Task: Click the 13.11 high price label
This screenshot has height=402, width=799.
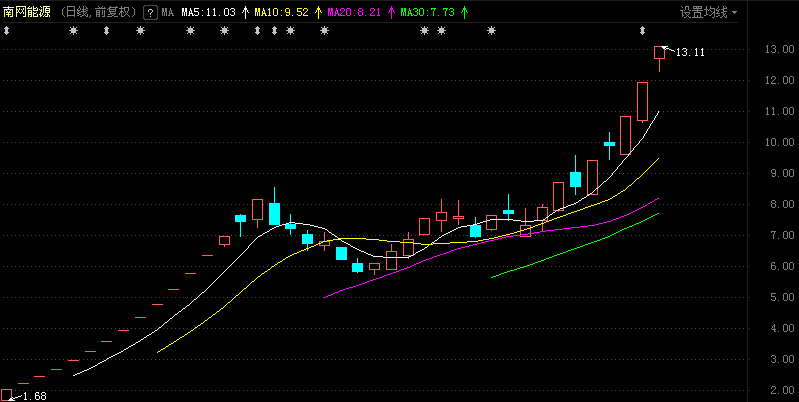Action: click(690, 52)
